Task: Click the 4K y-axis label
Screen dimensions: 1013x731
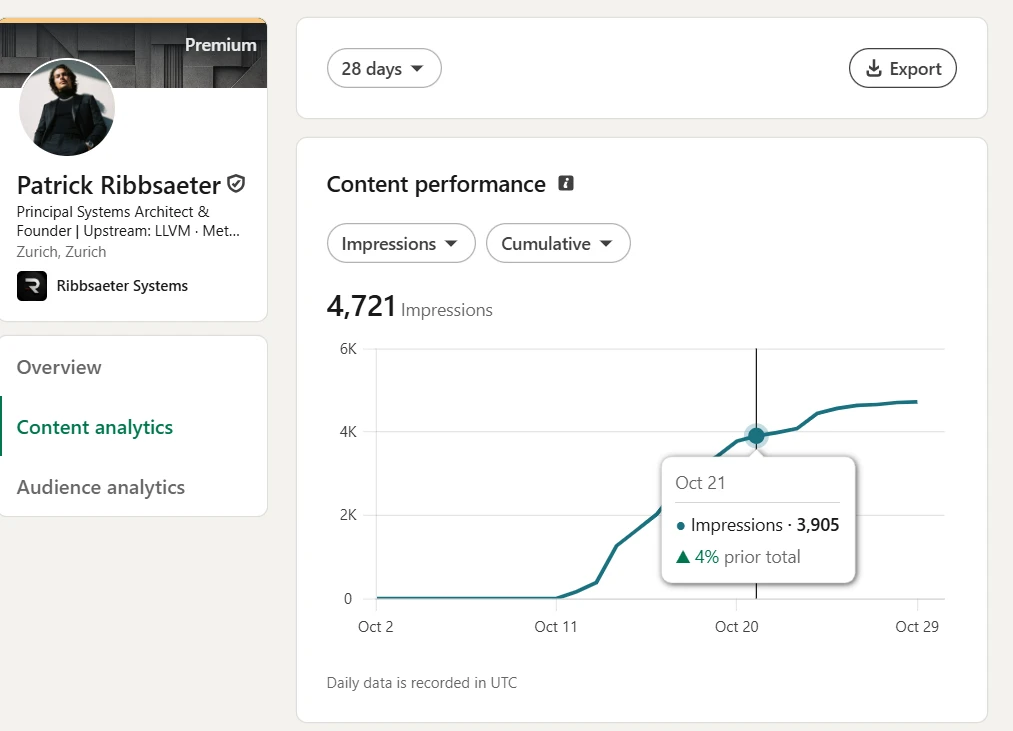Action: pos(348,432)
